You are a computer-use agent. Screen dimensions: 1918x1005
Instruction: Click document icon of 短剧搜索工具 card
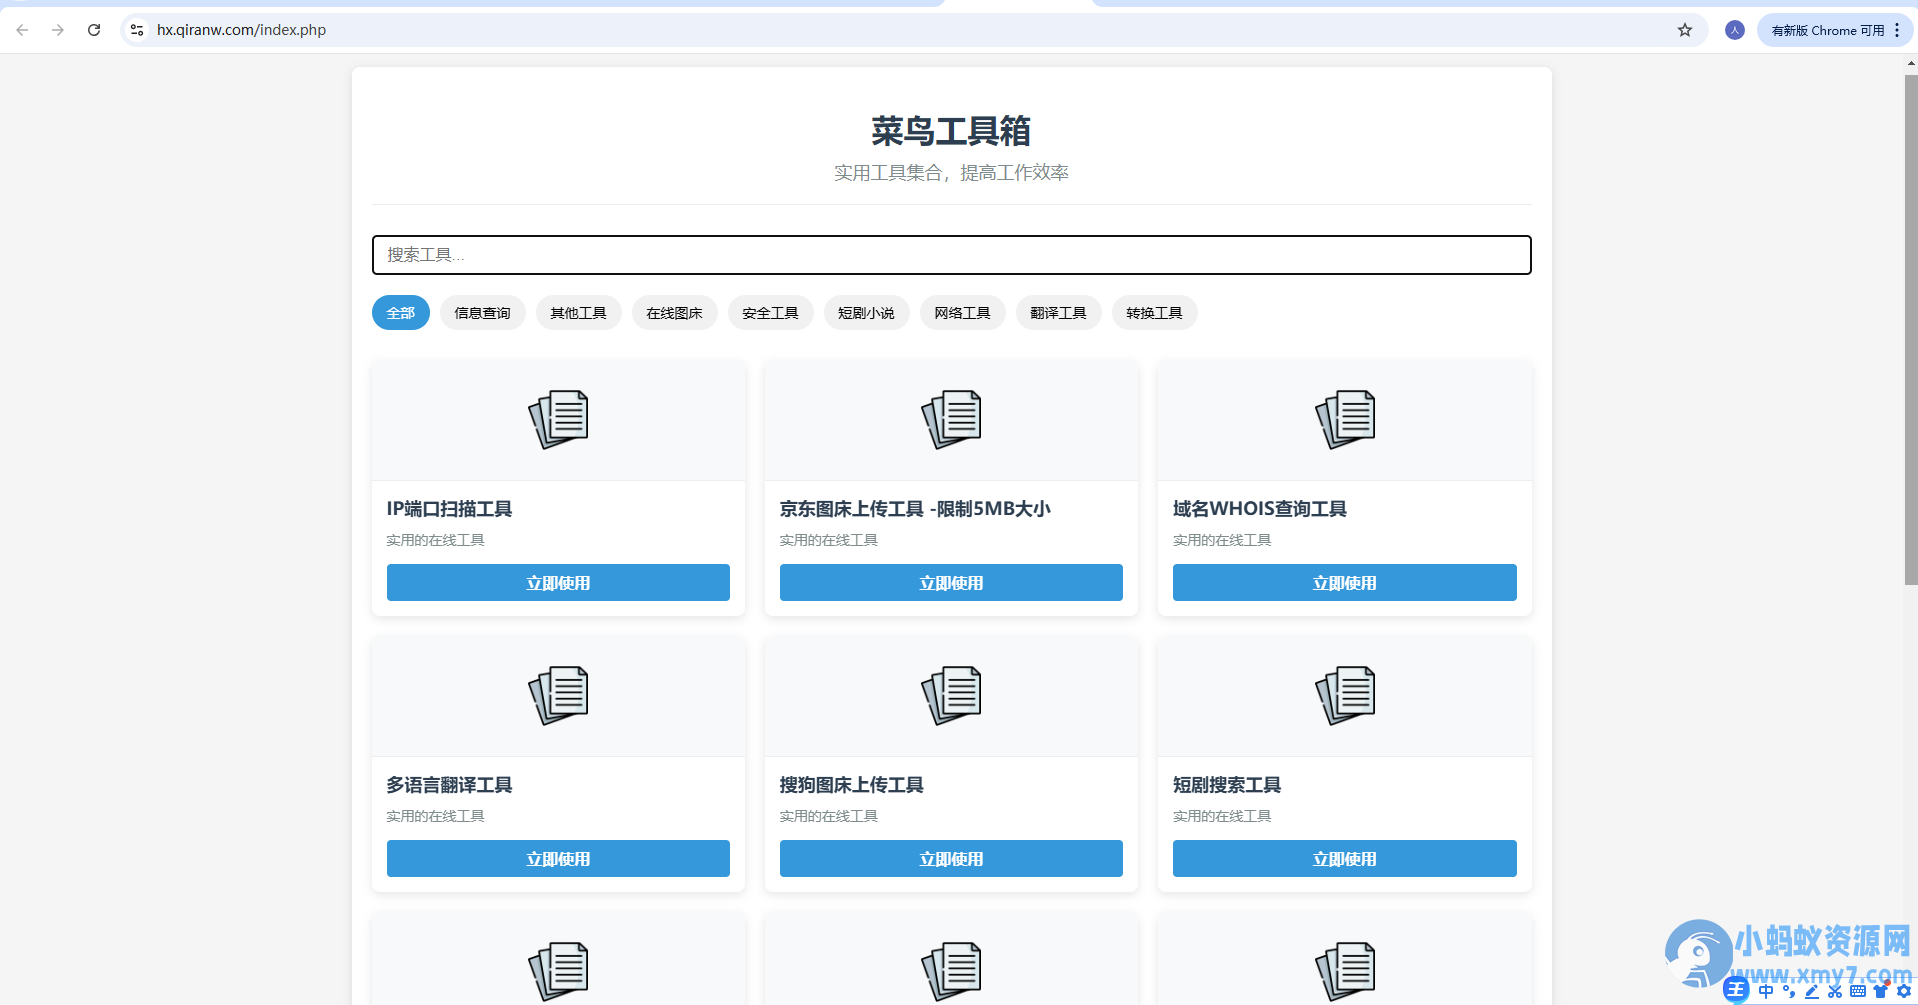(x=1345, y=695)
